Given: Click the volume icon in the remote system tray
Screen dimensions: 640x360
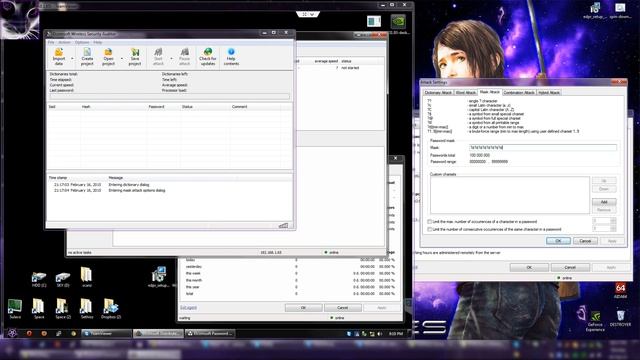Looking at the screenshot, I should (380, 333).
